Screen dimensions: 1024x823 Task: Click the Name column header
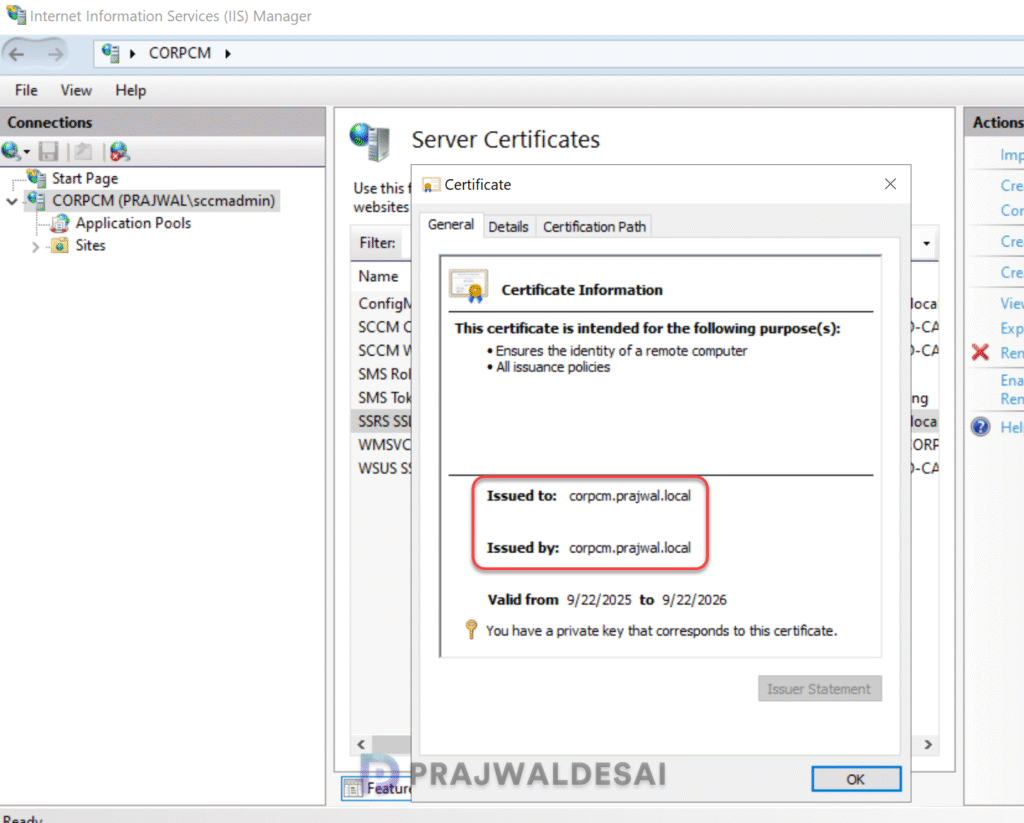click(x=378, y=276)
